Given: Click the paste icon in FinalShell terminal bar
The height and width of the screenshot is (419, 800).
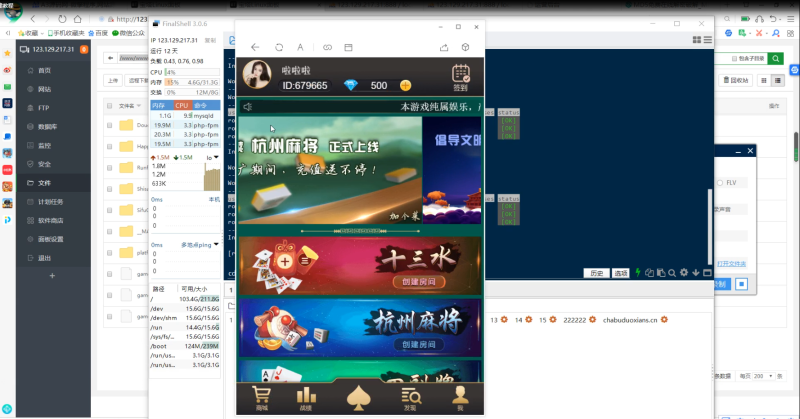Looking at the screenshot, I should (661, 273).
